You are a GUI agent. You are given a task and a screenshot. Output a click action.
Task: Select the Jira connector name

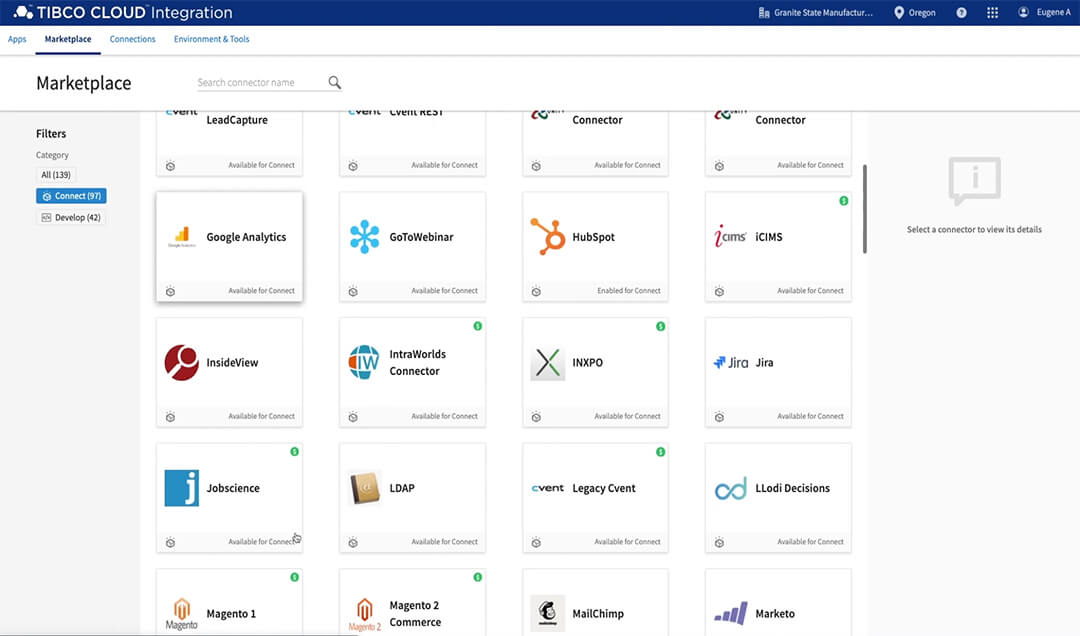click(x=765, y=362)
